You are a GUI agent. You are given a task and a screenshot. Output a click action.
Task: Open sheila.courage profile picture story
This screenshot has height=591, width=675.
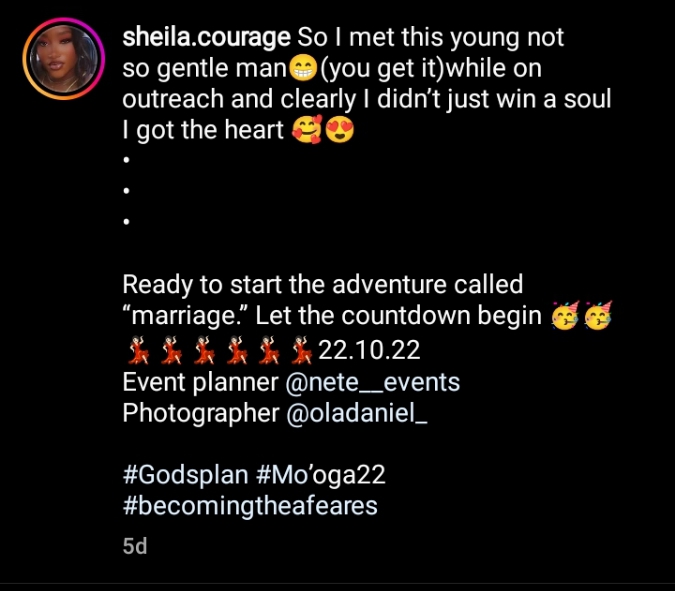pyautogui.click(x=62, y=59)
